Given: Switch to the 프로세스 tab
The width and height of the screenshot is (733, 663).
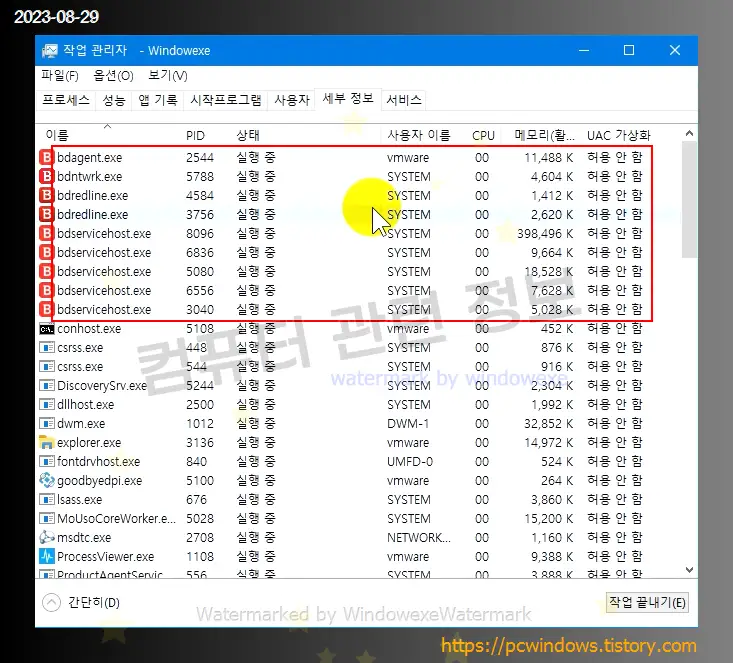Looking at the screenshot, I should pyautogui.click(x=66, y=100).
